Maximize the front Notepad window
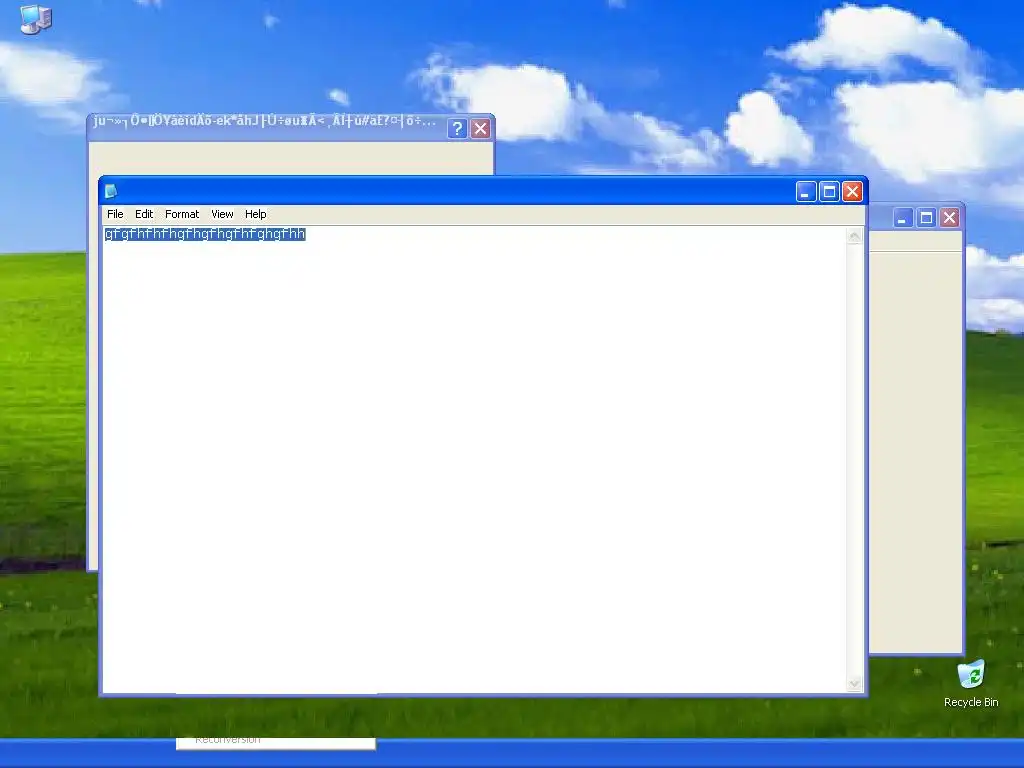 click(x=829, y=191)
